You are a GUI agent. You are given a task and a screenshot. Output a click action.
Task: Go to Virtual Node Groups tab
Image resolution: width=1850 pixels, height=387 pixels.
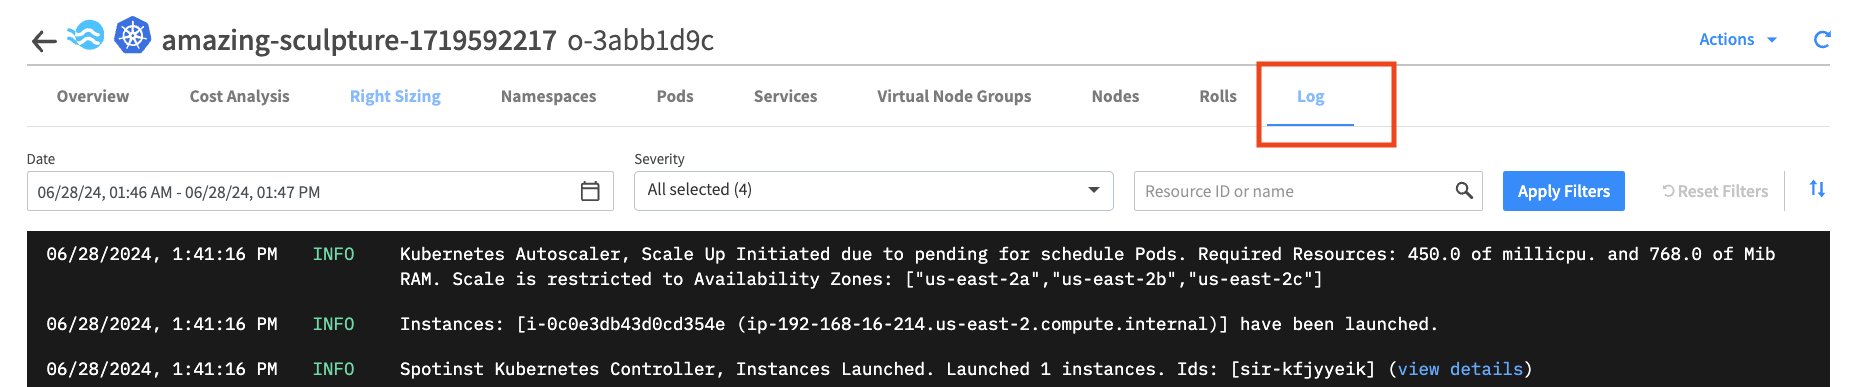pyautogui.click(x=954, y=96)
